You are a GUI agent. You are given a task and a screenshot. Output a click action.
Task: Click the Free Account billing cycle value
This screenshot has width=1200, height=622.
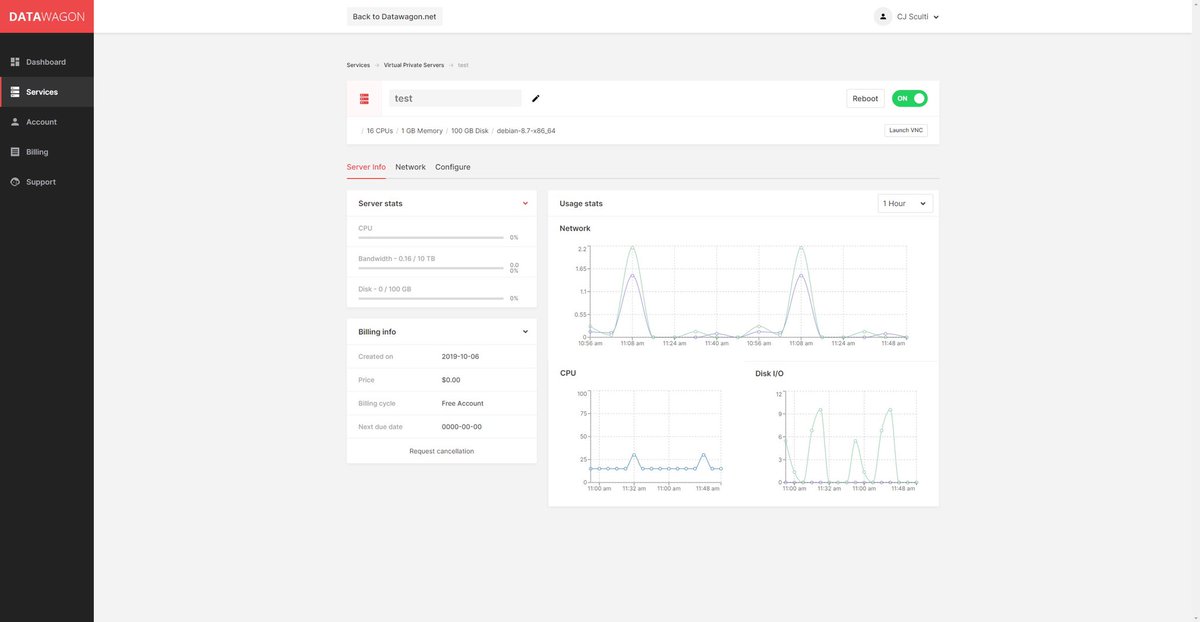(462, 403)
